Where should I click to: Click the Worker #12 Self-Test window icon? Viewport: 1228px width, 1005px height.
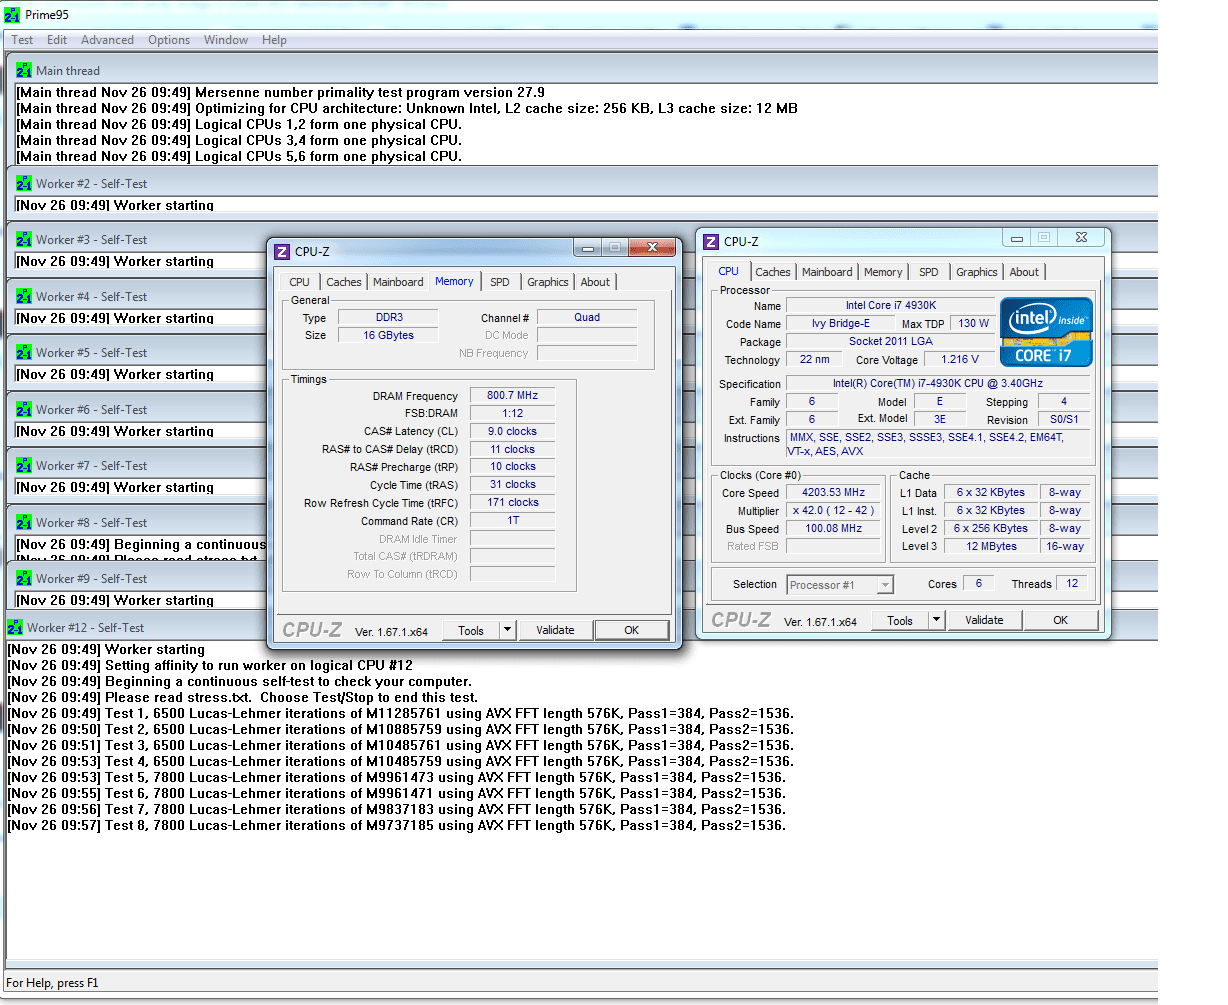(15, 628)
